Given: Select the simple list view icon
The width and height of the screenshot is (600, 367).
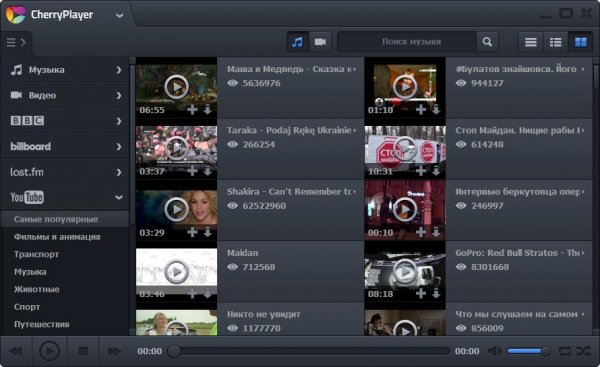Looking at the screenshot, I should click(x=530, y=42).
